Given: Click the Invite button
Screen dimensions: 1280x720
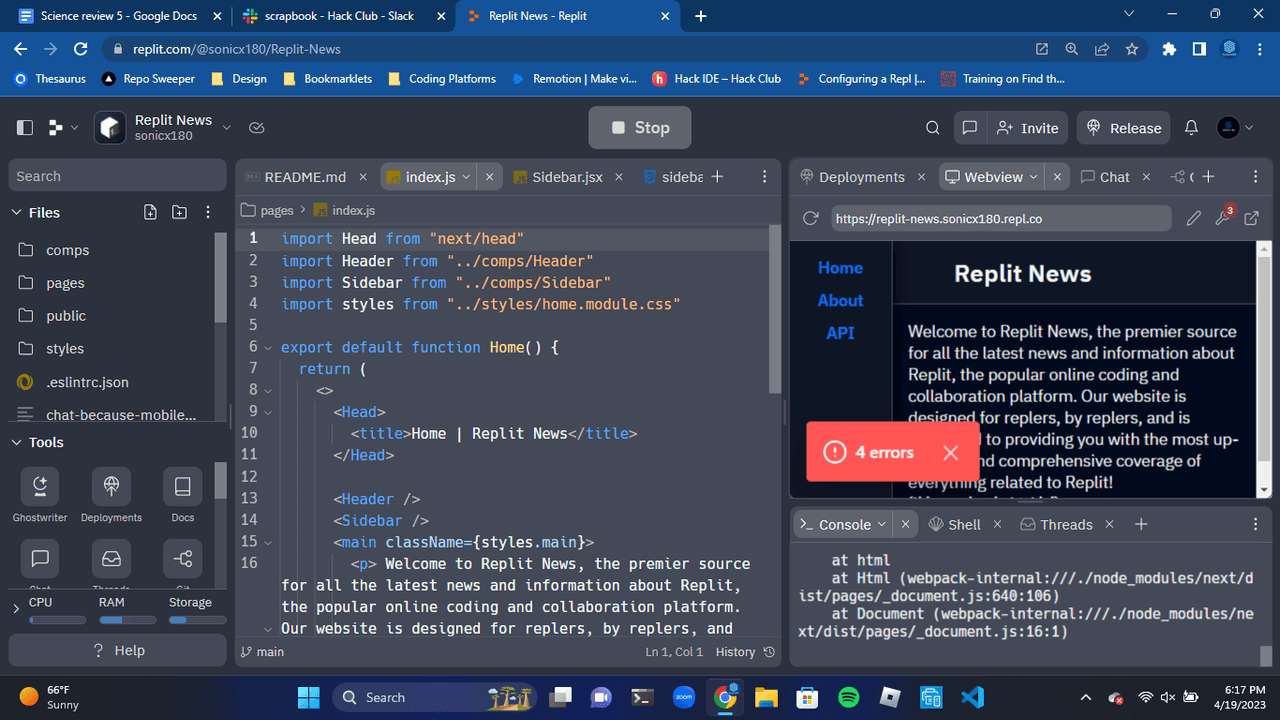Looking at the screenshot, I should coord(1028,128).
